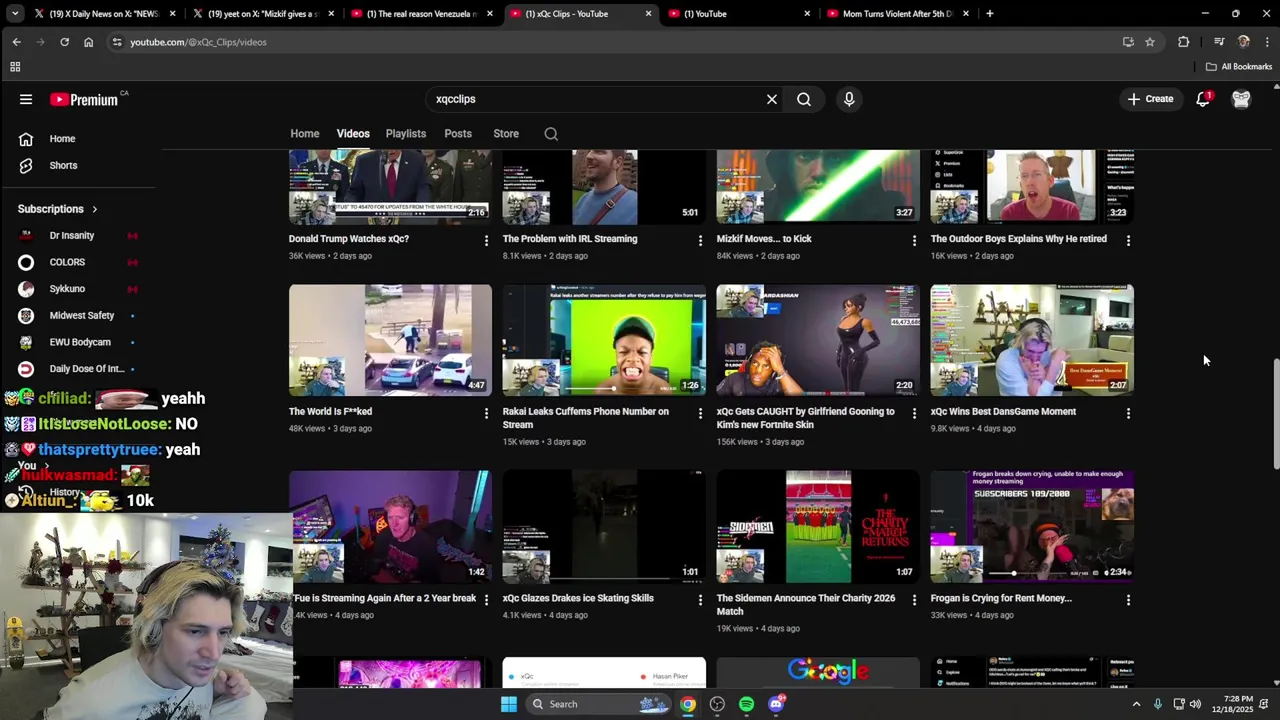1280x720 pixels.
Task: Start voice search with microphone icon
Action: [x=849, y=99]
